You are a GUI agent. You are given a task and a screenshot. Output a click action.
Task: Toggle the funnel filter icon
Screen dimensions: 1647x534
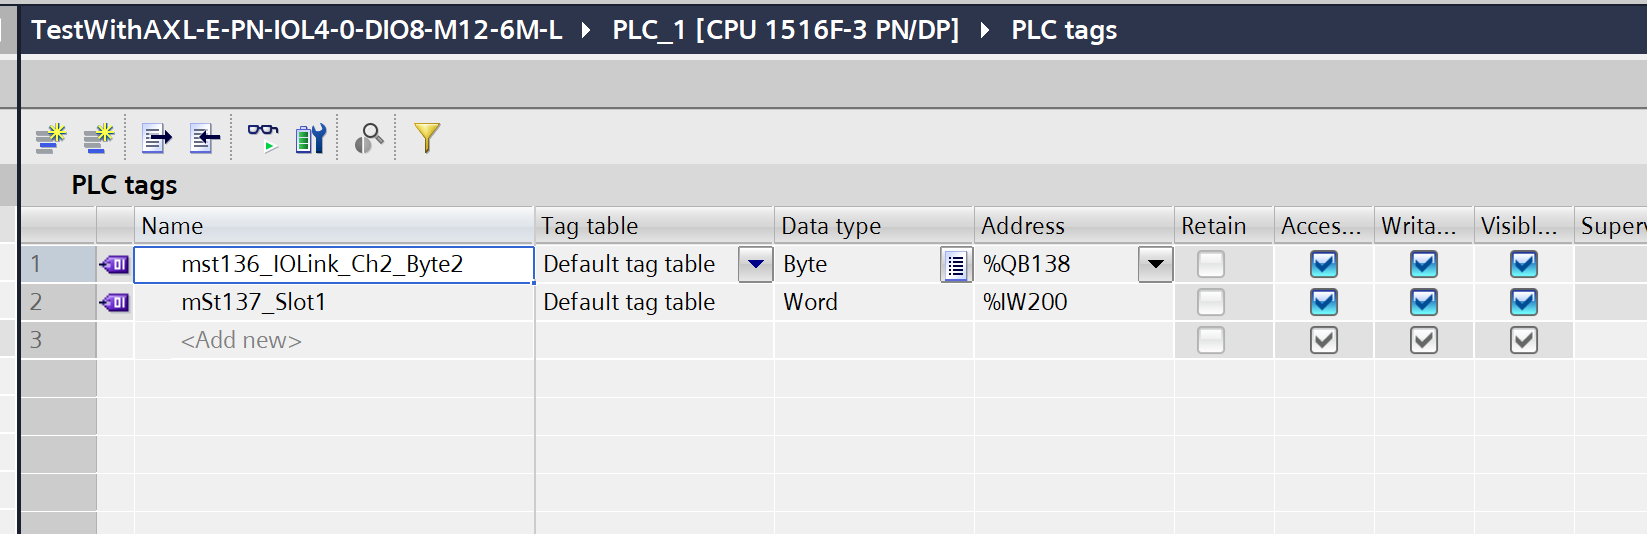(x=426, y=138)
